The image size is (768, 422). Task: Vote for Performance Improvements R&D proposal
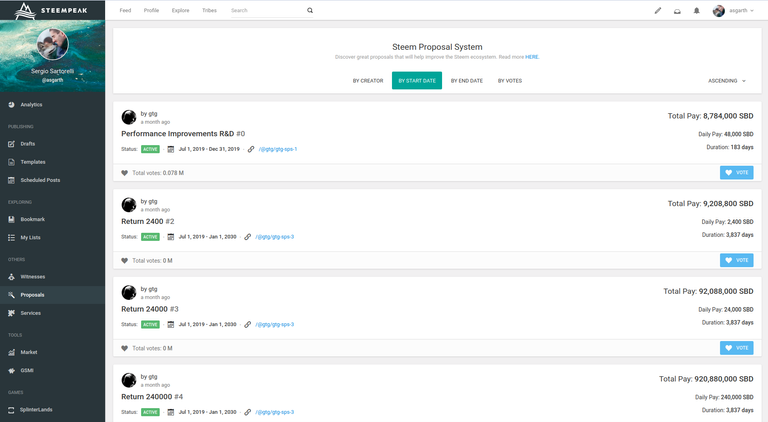tap(736, 172)
